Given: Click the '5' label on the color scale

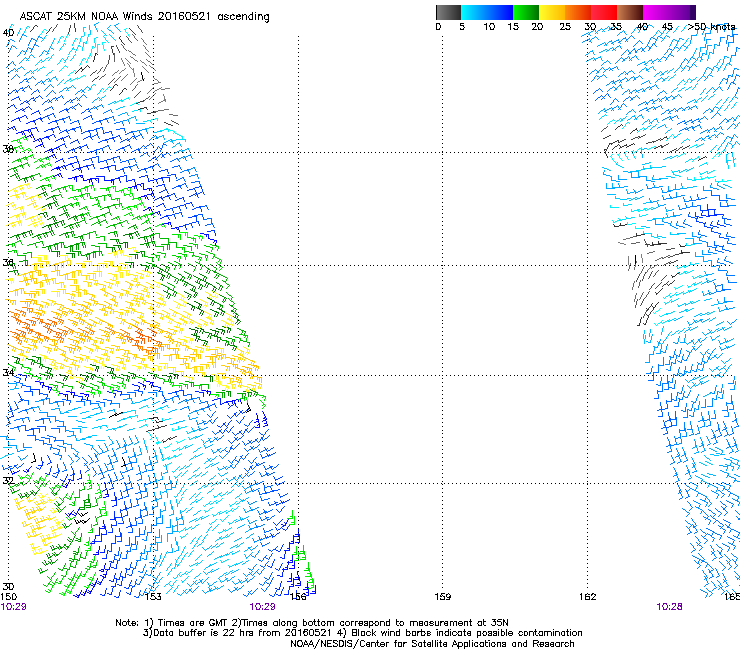Looking at the screenshot, I should [x=462, y=27].
